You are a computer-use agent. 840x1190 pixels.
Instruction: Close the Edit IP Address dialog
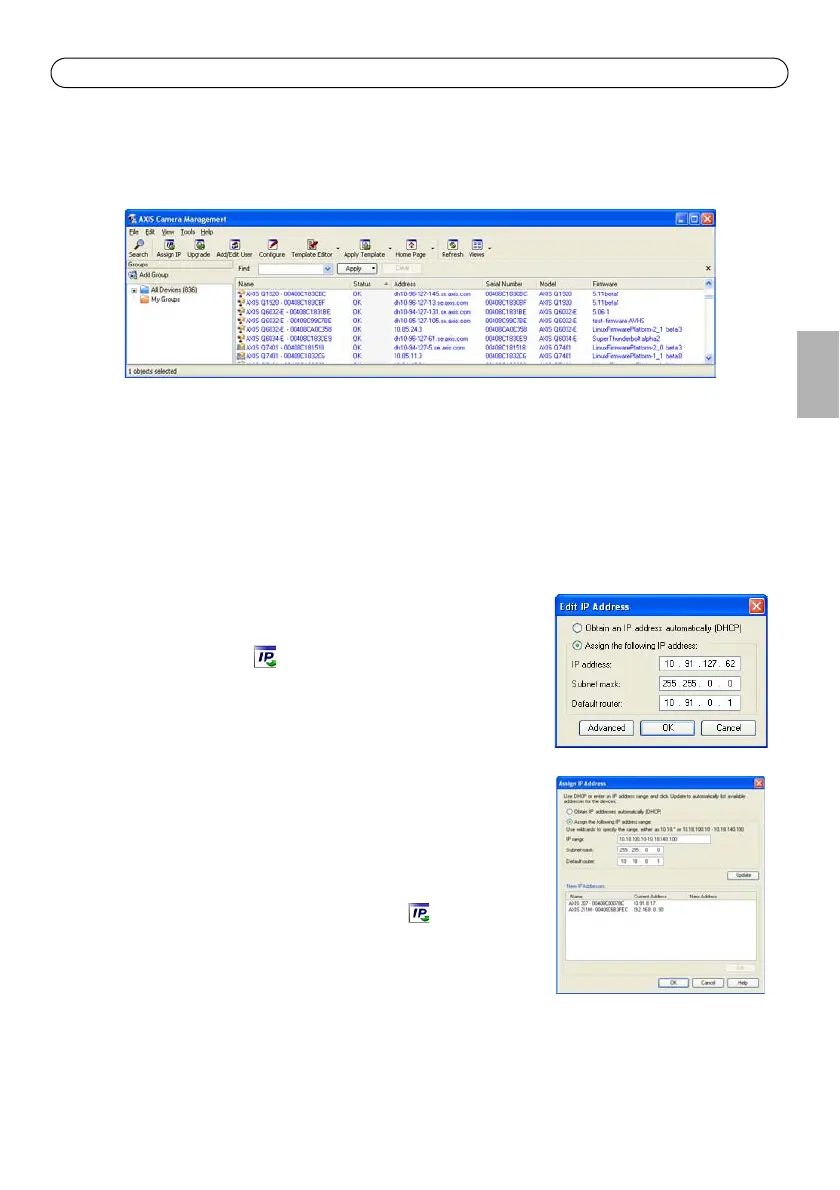[x=757, y=606]
